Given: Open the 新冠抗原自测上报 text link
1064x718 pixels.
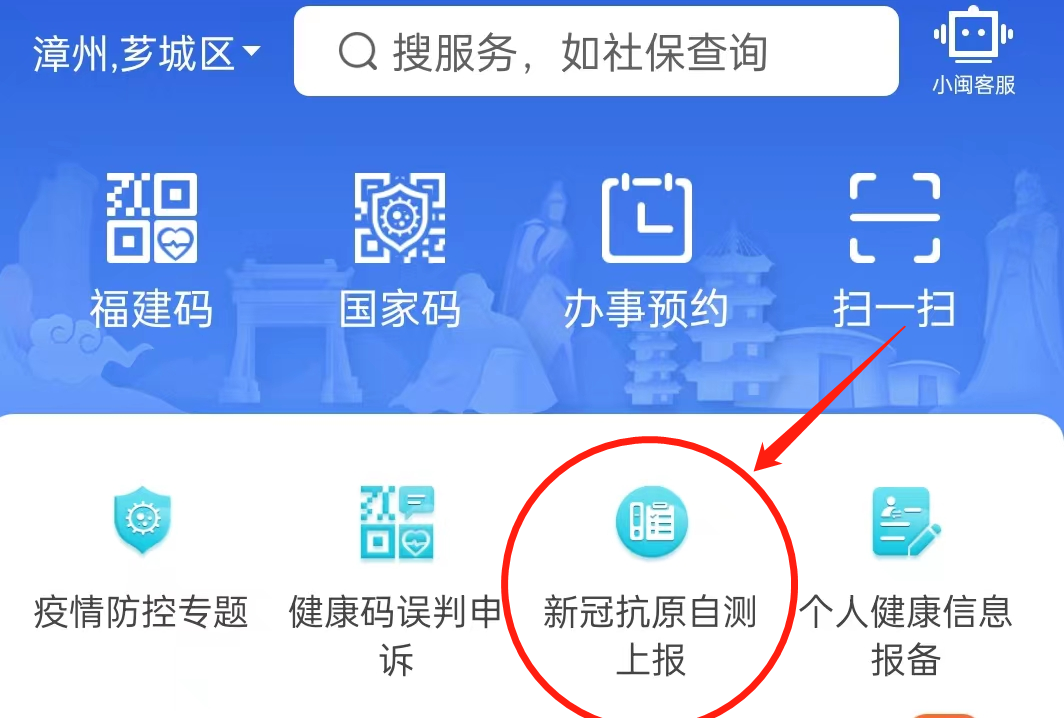Looking at the screenshot, I should click(x=651, y=635).
